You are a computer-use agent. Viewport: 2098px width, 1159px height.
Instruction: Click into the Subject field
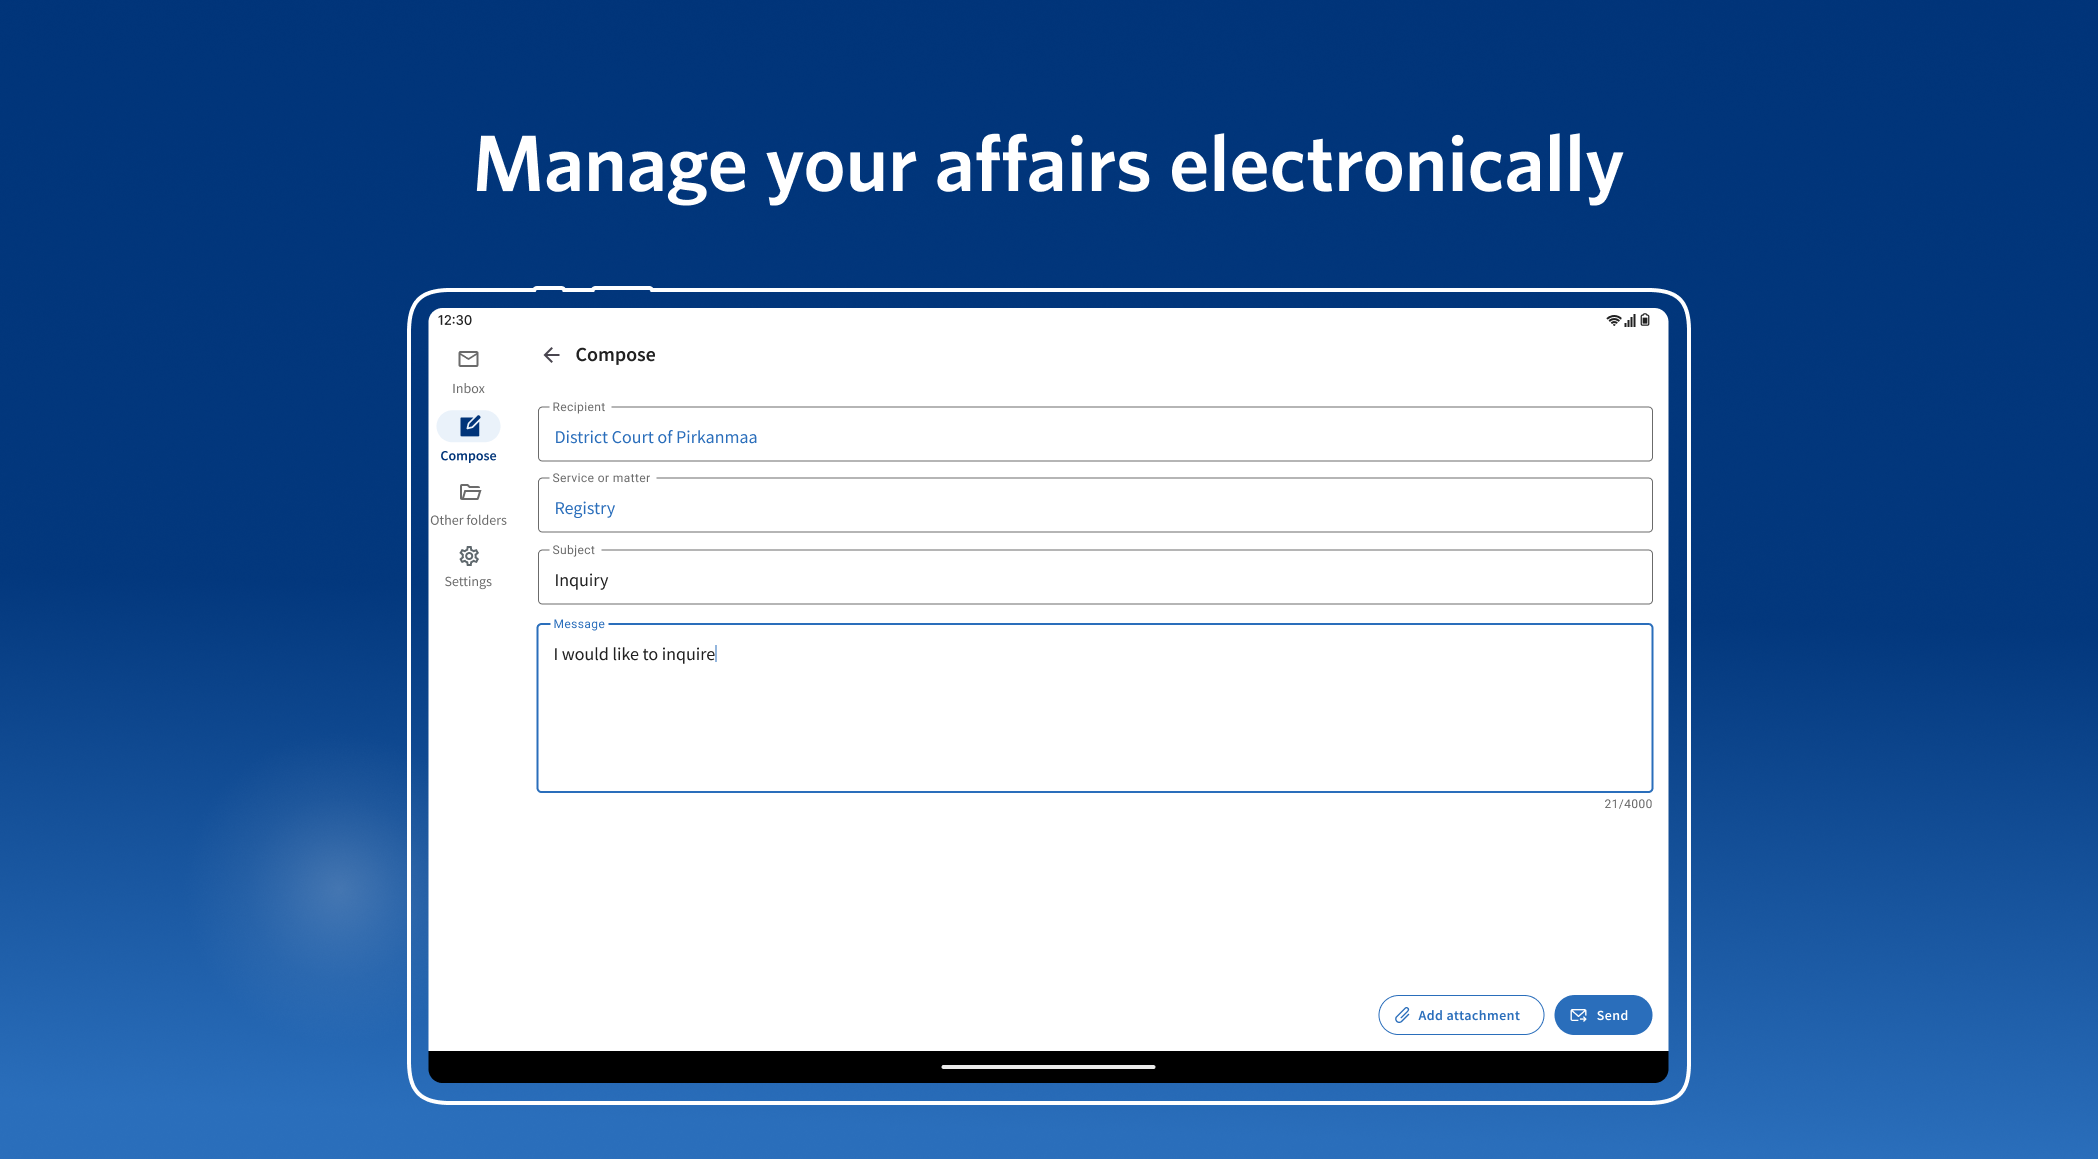(x=1094, y=579)
